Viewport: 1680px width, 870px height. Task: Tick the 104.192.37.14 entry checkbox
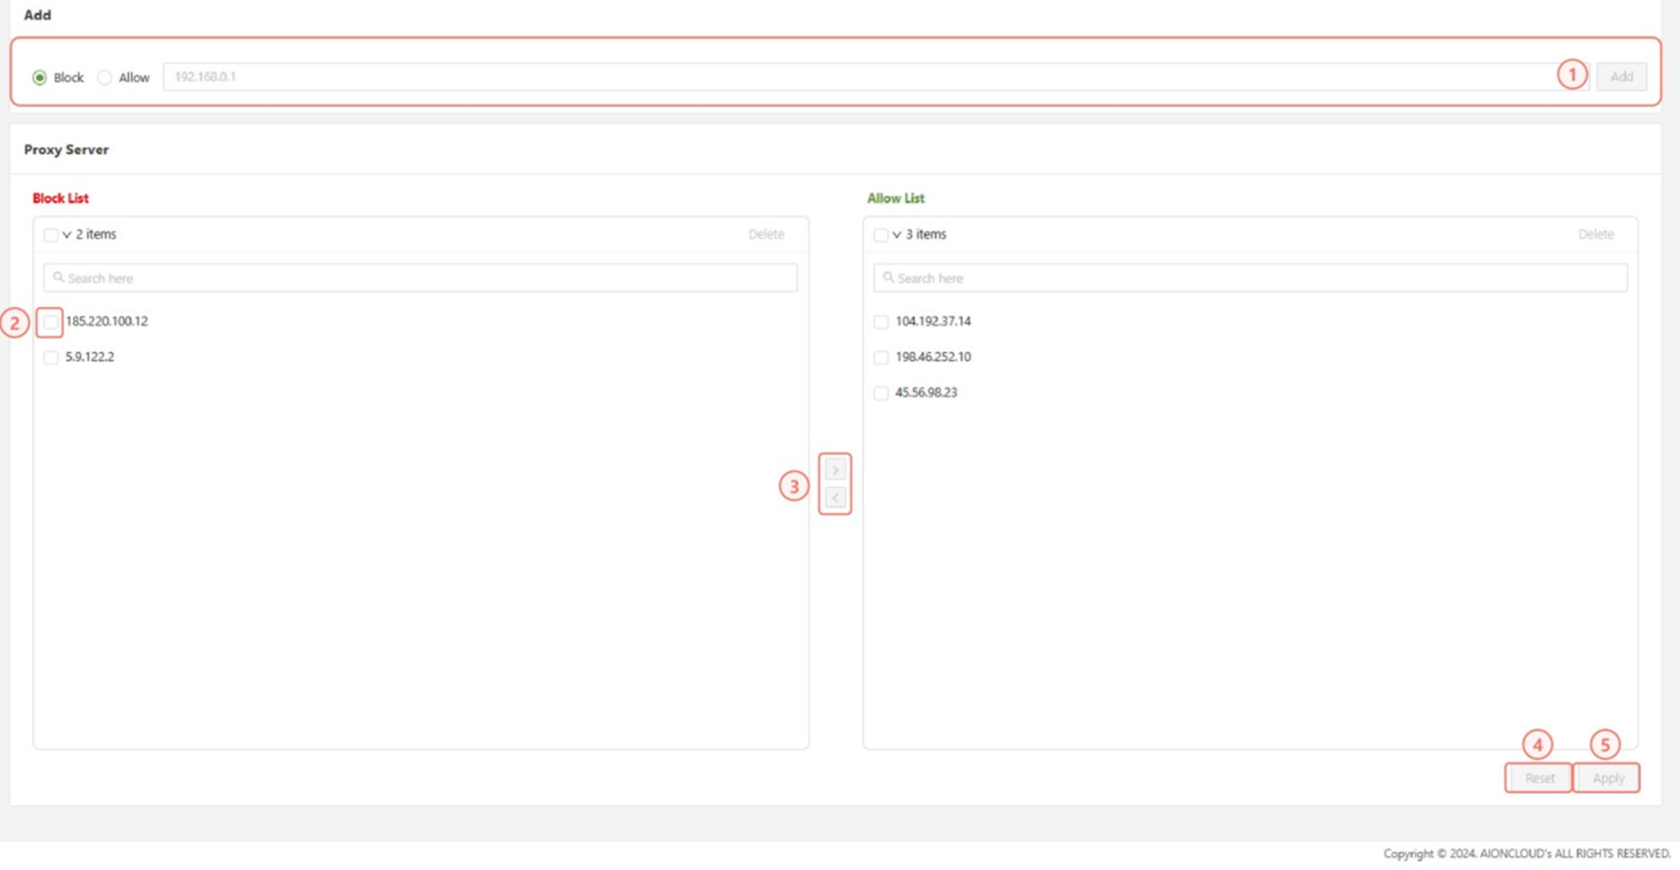coord(881,322)
